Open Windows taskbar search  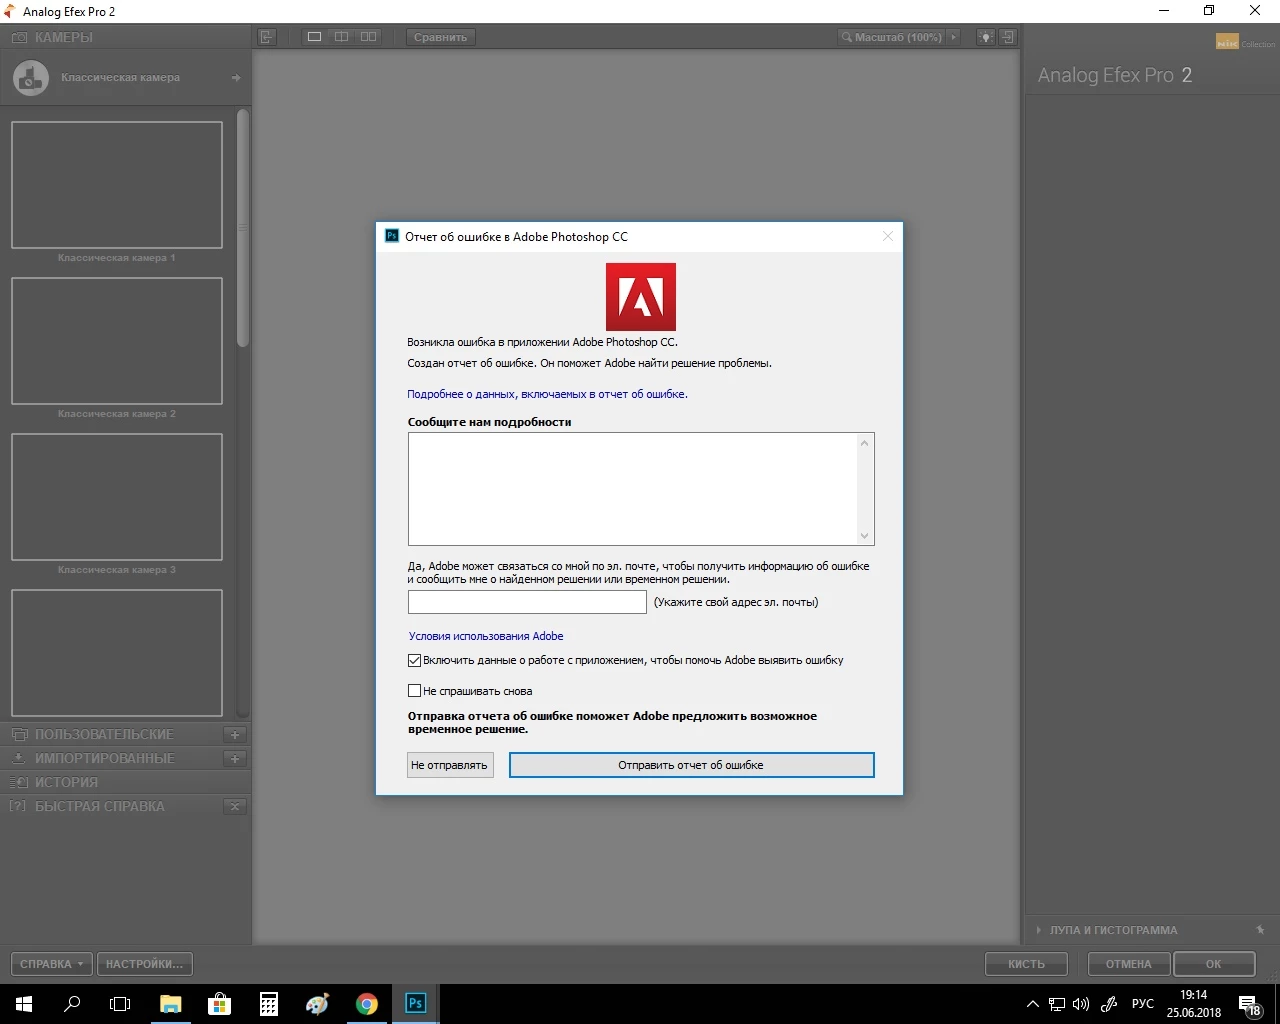click(x=72, y=1004)
